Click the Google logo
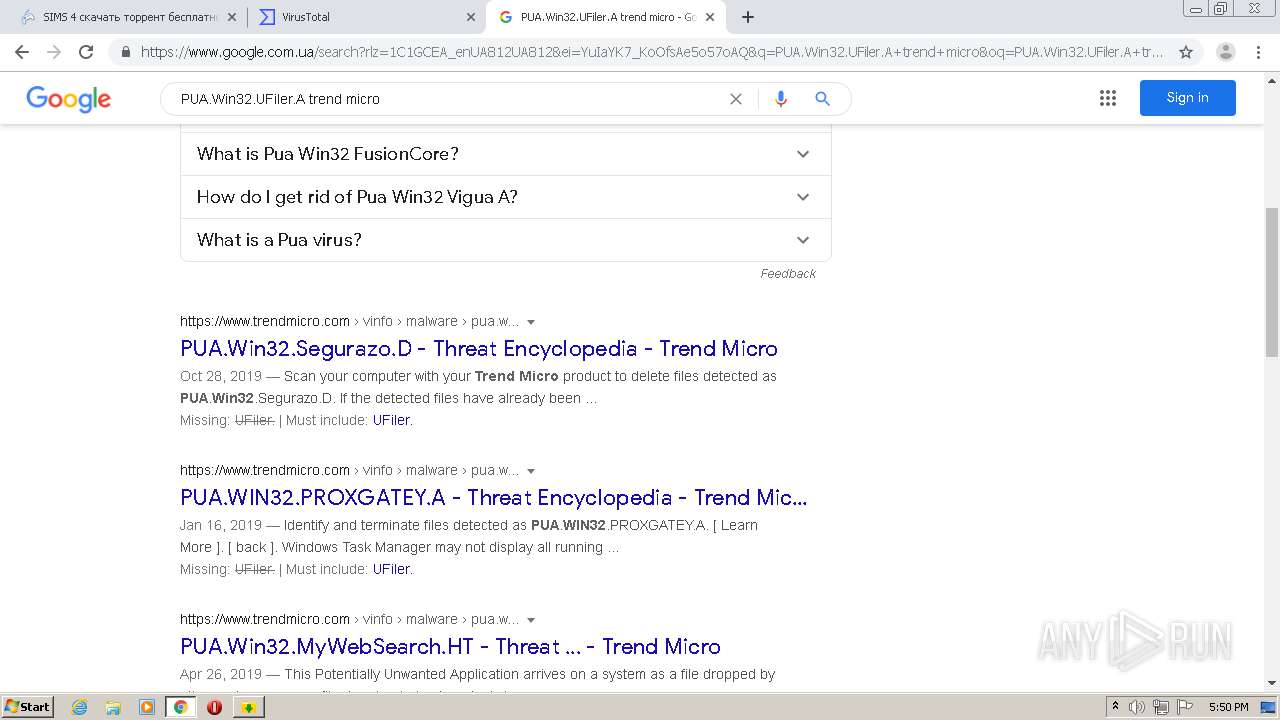The image size is (1280, 720). pos(69,99)
